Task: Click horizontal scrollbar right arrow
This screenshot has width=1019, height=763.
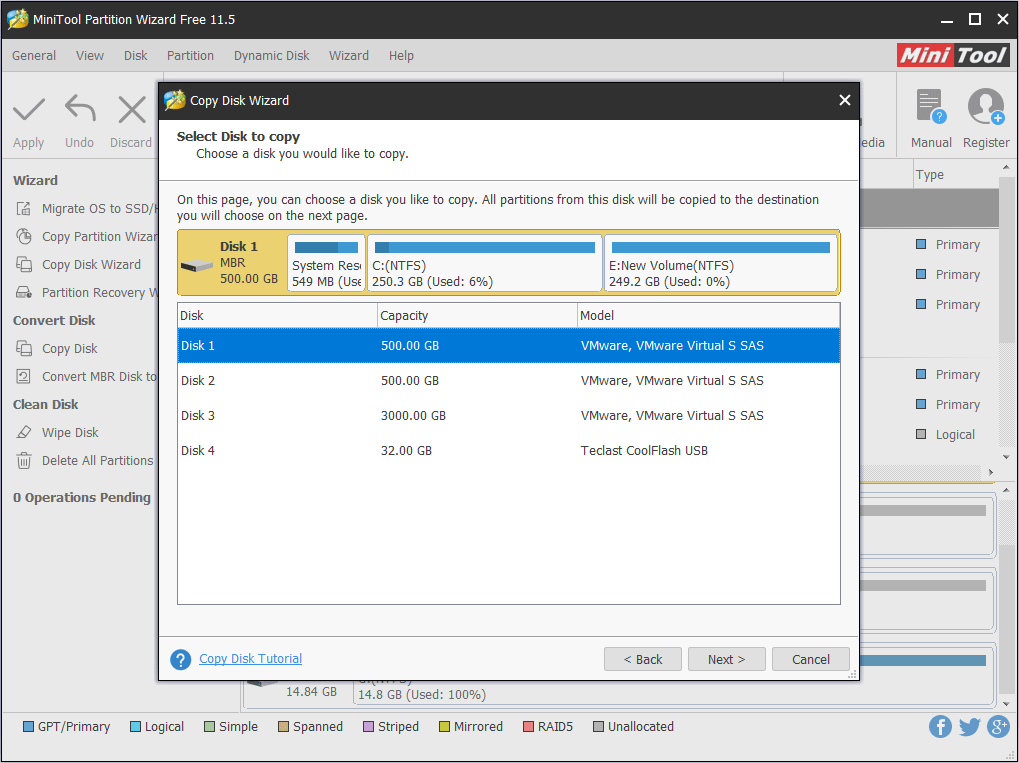Action: [991, 472]
